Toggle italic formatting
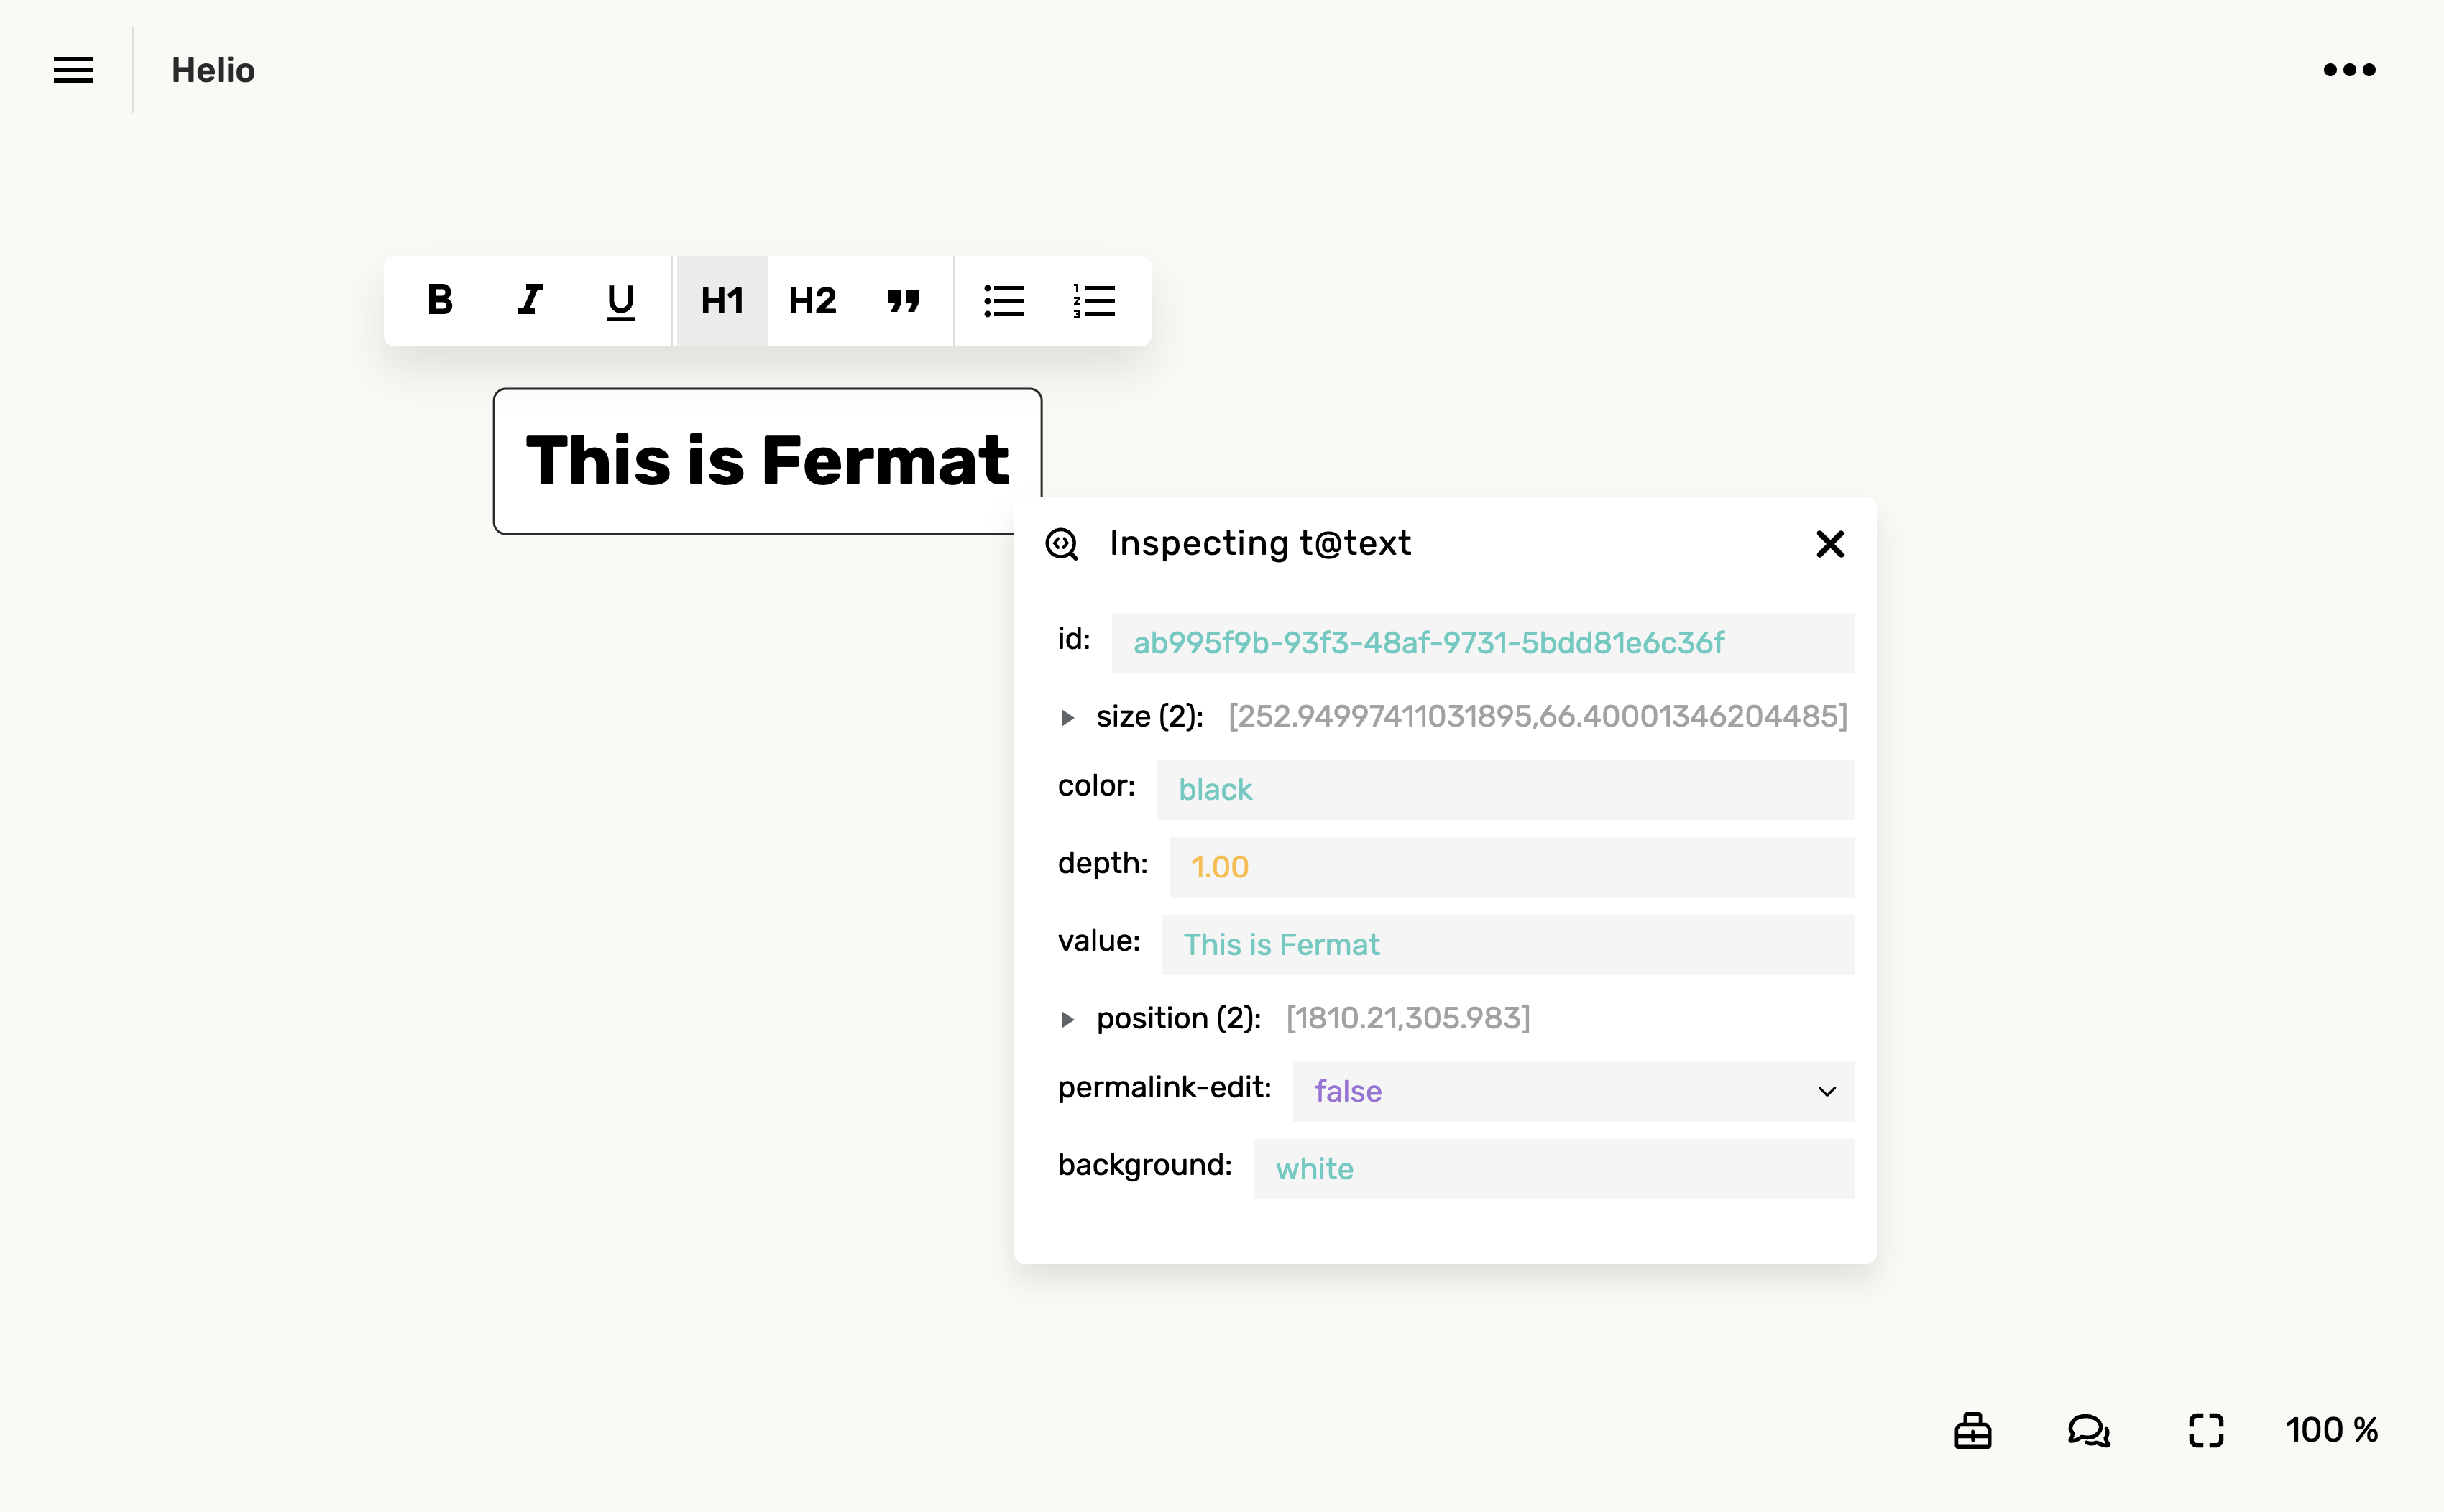This screenshot has height=1512, width=2444. click(x=530, y=300)
